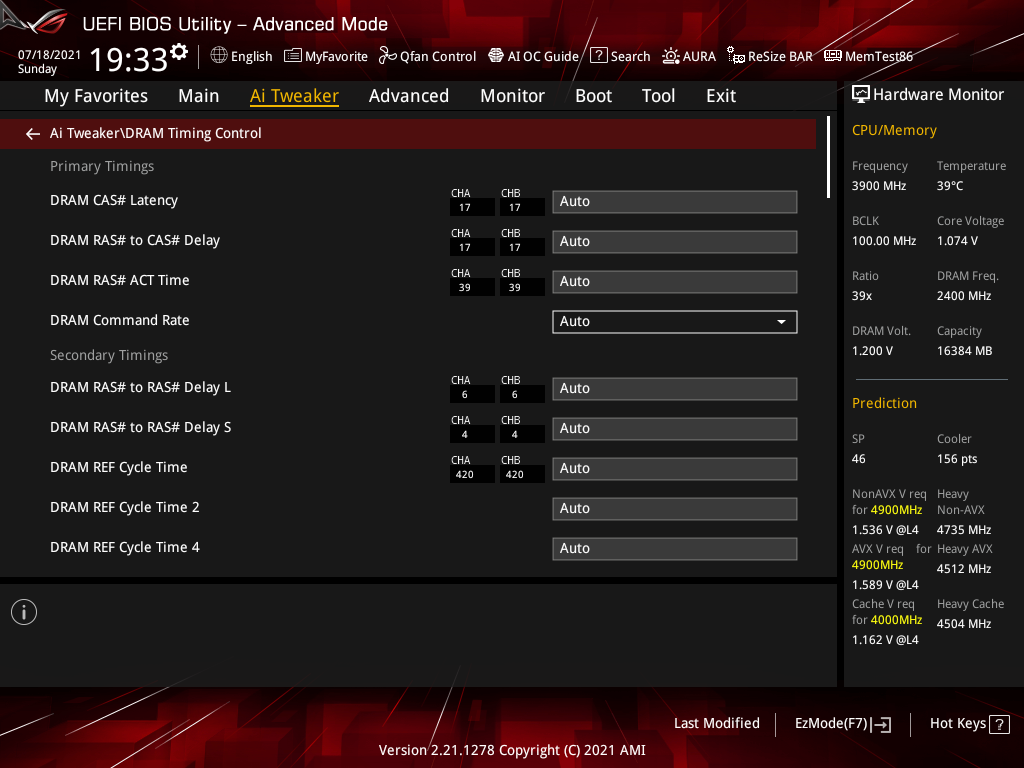Launch MemTest86 from the toolbar
The width and height of the screenshot is (1024, 768).
click(868, 56)
